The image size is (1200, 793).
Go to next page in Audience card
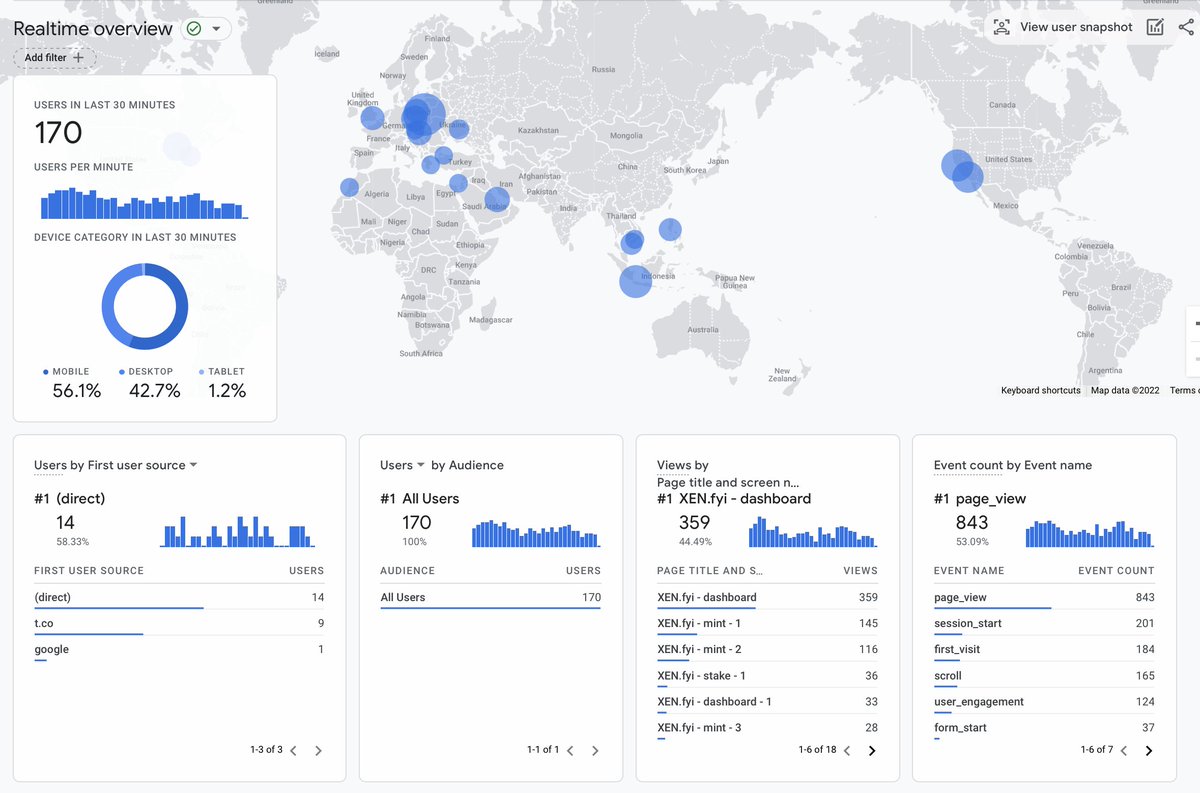pyautogui.click(x=595, y=750)
